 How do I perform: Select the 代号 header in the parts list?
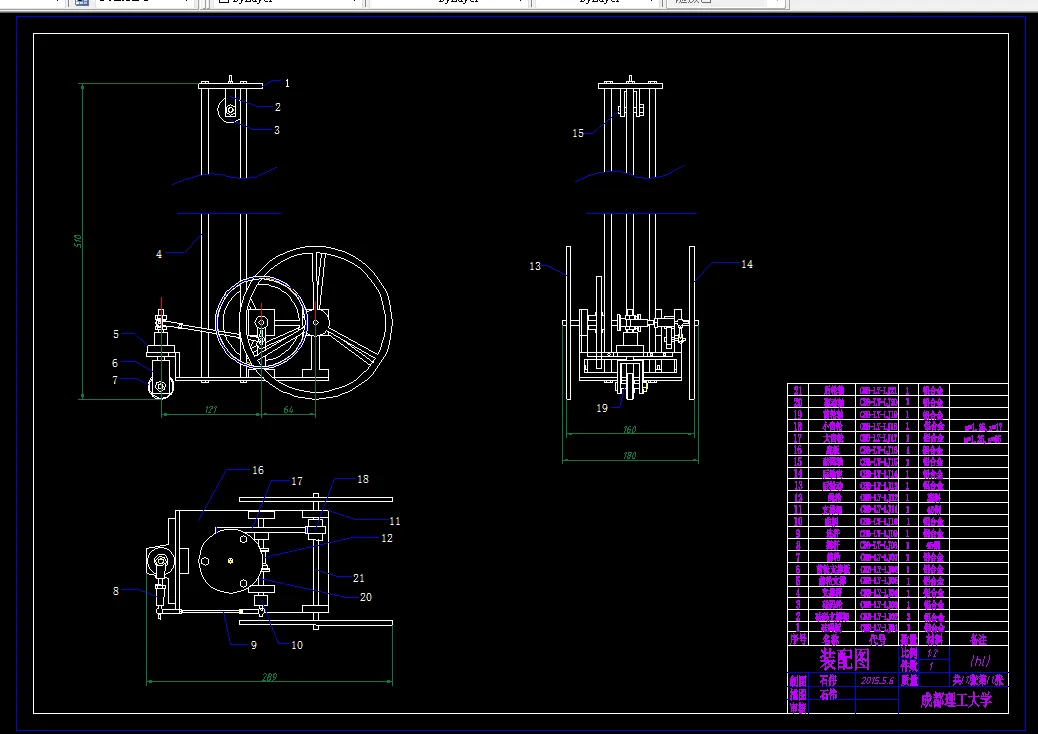[877, 639]
